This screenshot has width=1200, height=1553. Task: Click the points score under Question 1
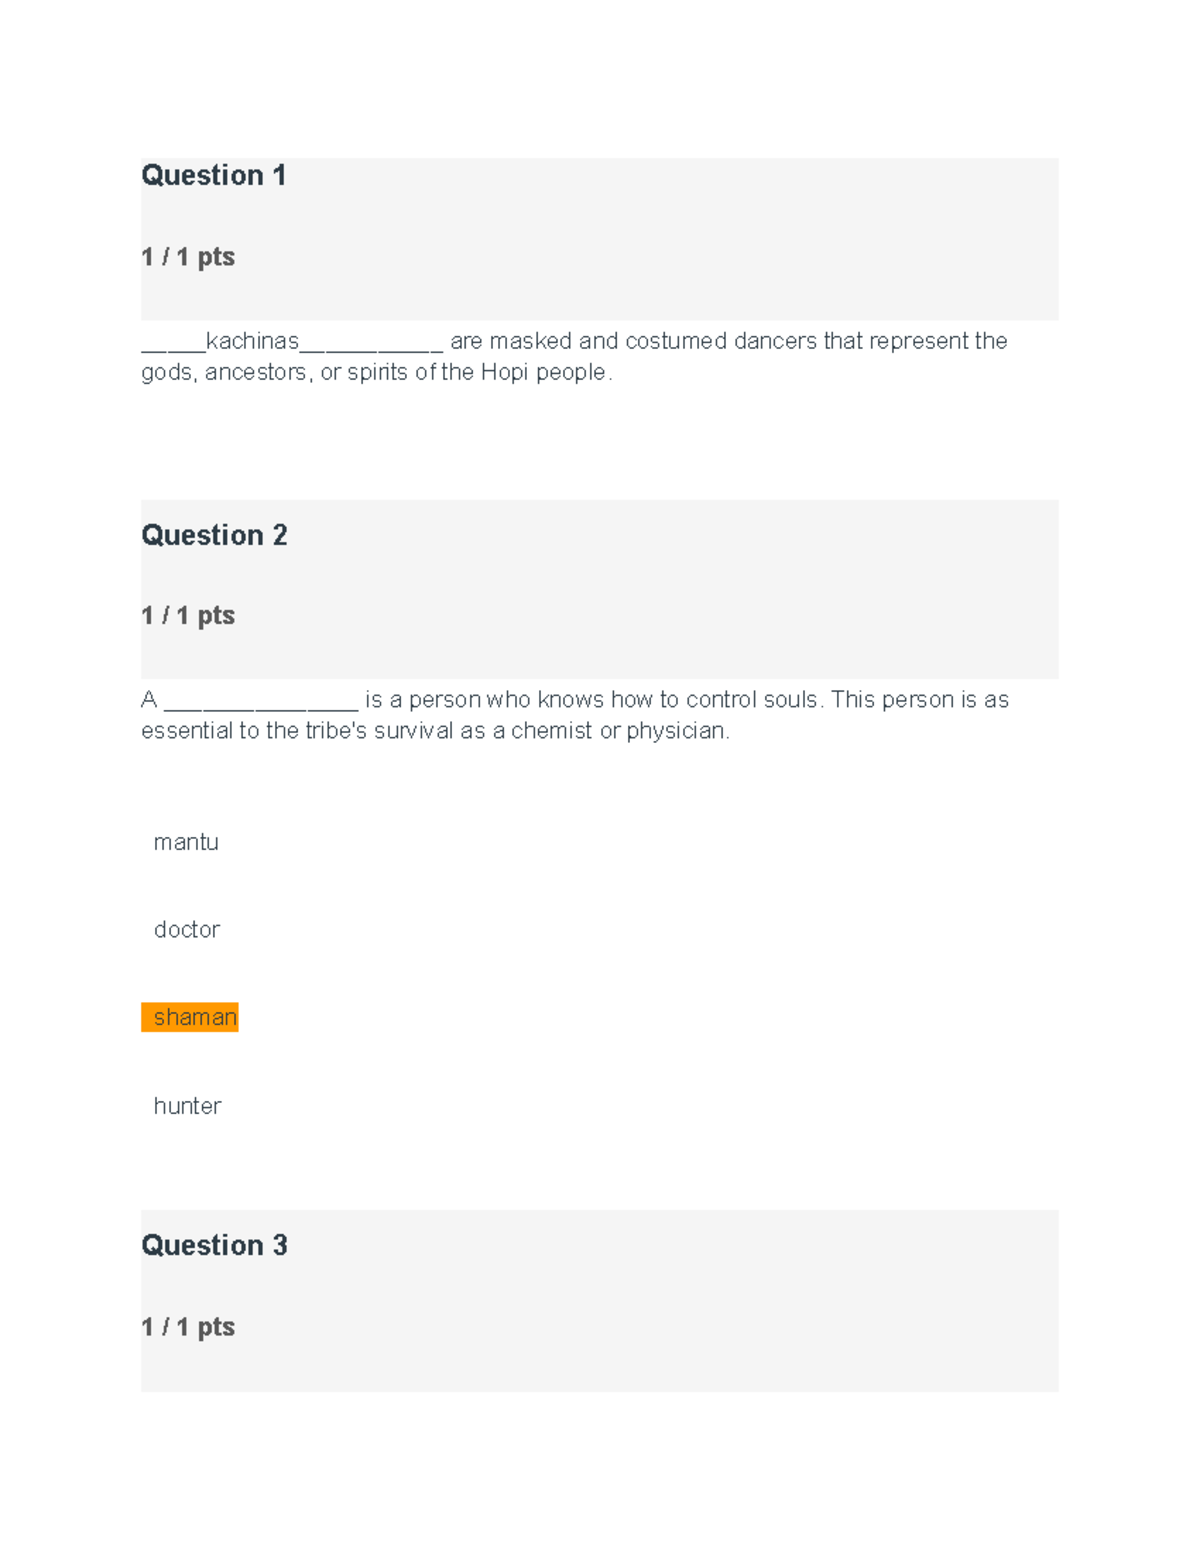(188, 257)
